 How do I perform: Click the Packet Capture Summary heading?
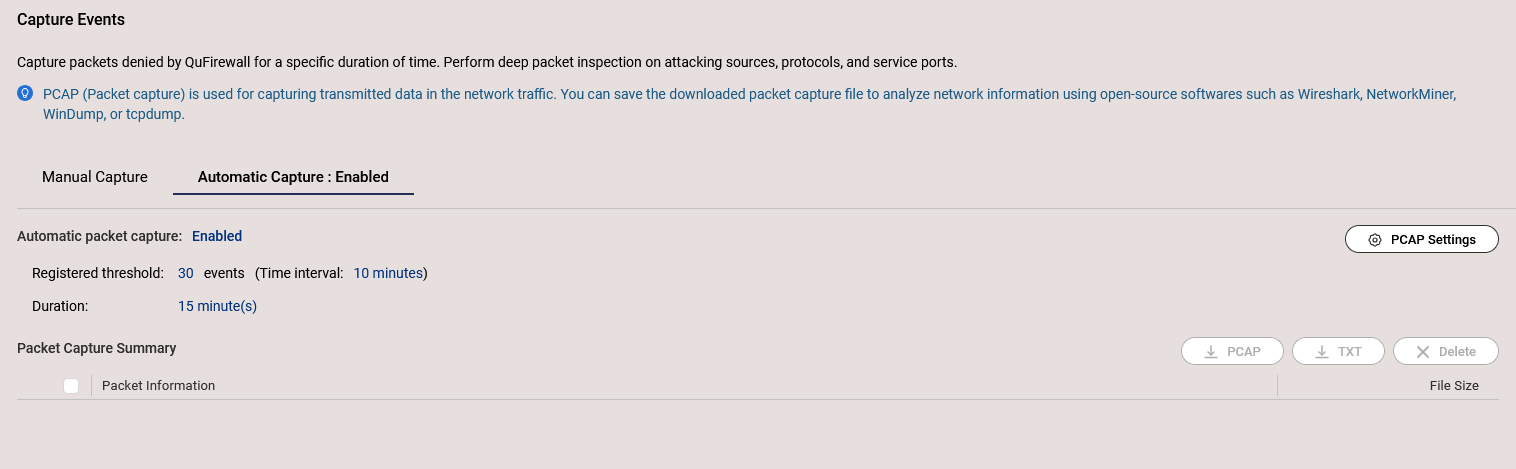click(97, 348)
